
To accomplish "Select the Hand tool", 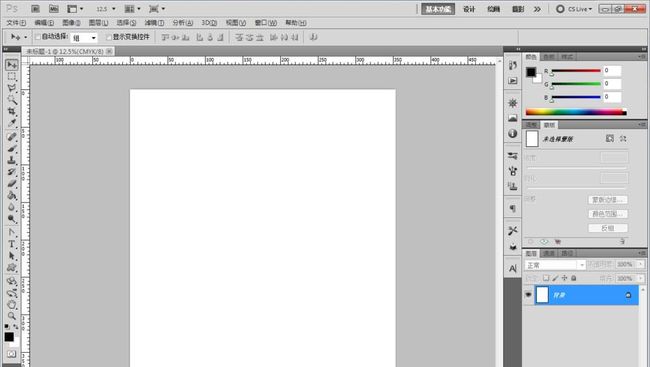I will pos(12,304).
